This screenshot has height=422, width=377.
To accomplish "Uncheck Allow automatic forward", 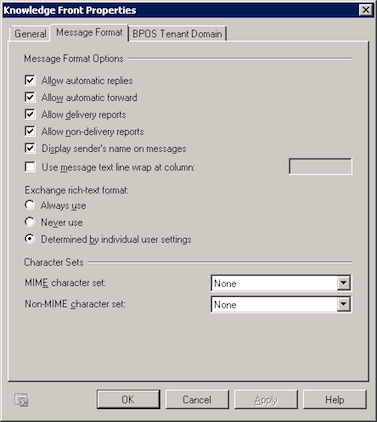I will pyautogui.click(x=30, y=97).
